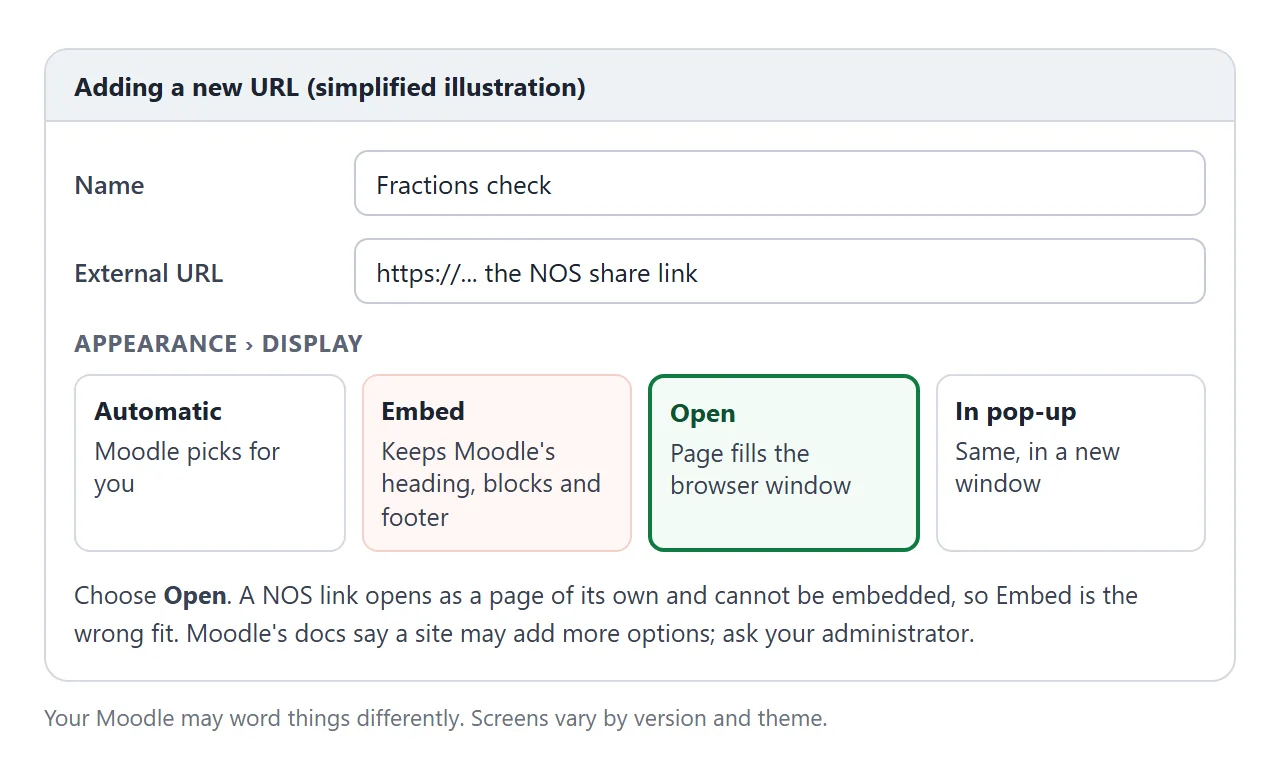This screenshot has width=1280, height=784.
Task: Select the In pop-up display option
Action: 1071,463
